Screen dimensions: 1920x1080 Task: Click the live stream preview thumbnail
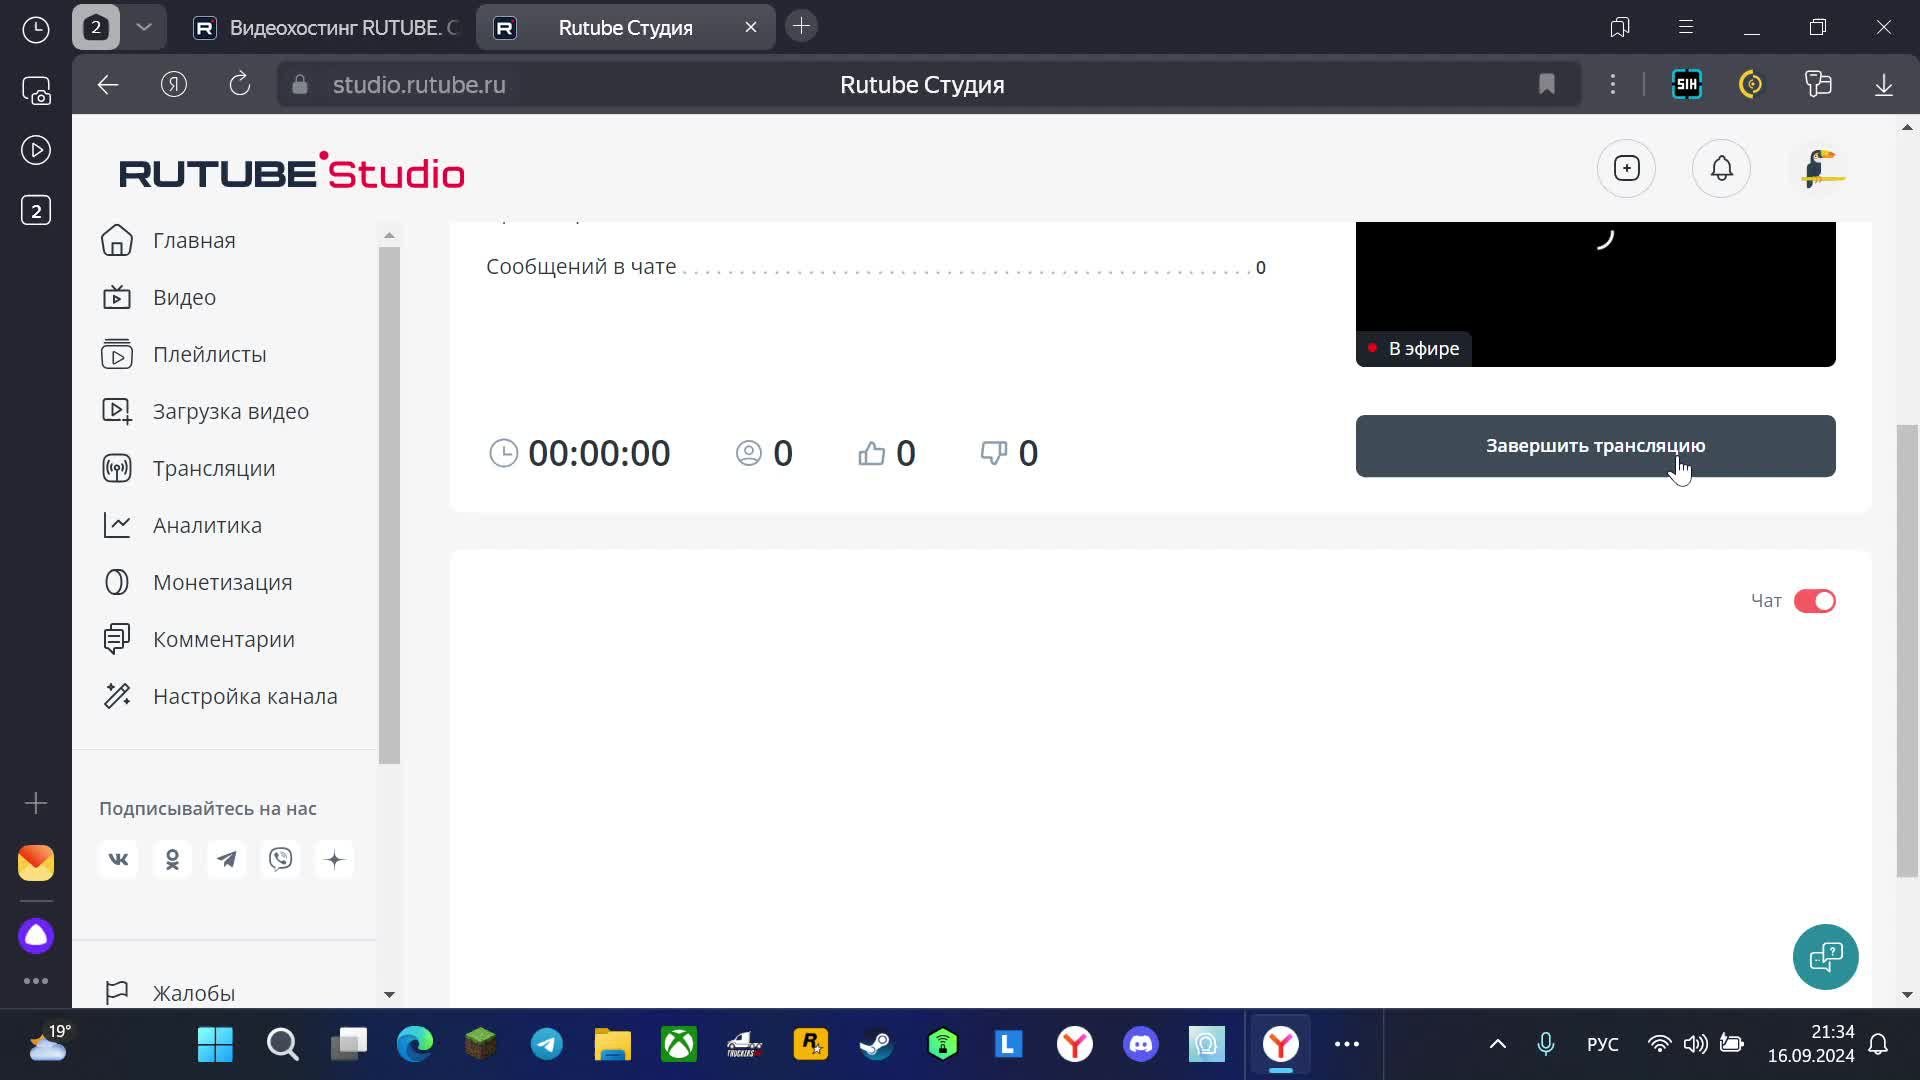[x=1595, y=293]
